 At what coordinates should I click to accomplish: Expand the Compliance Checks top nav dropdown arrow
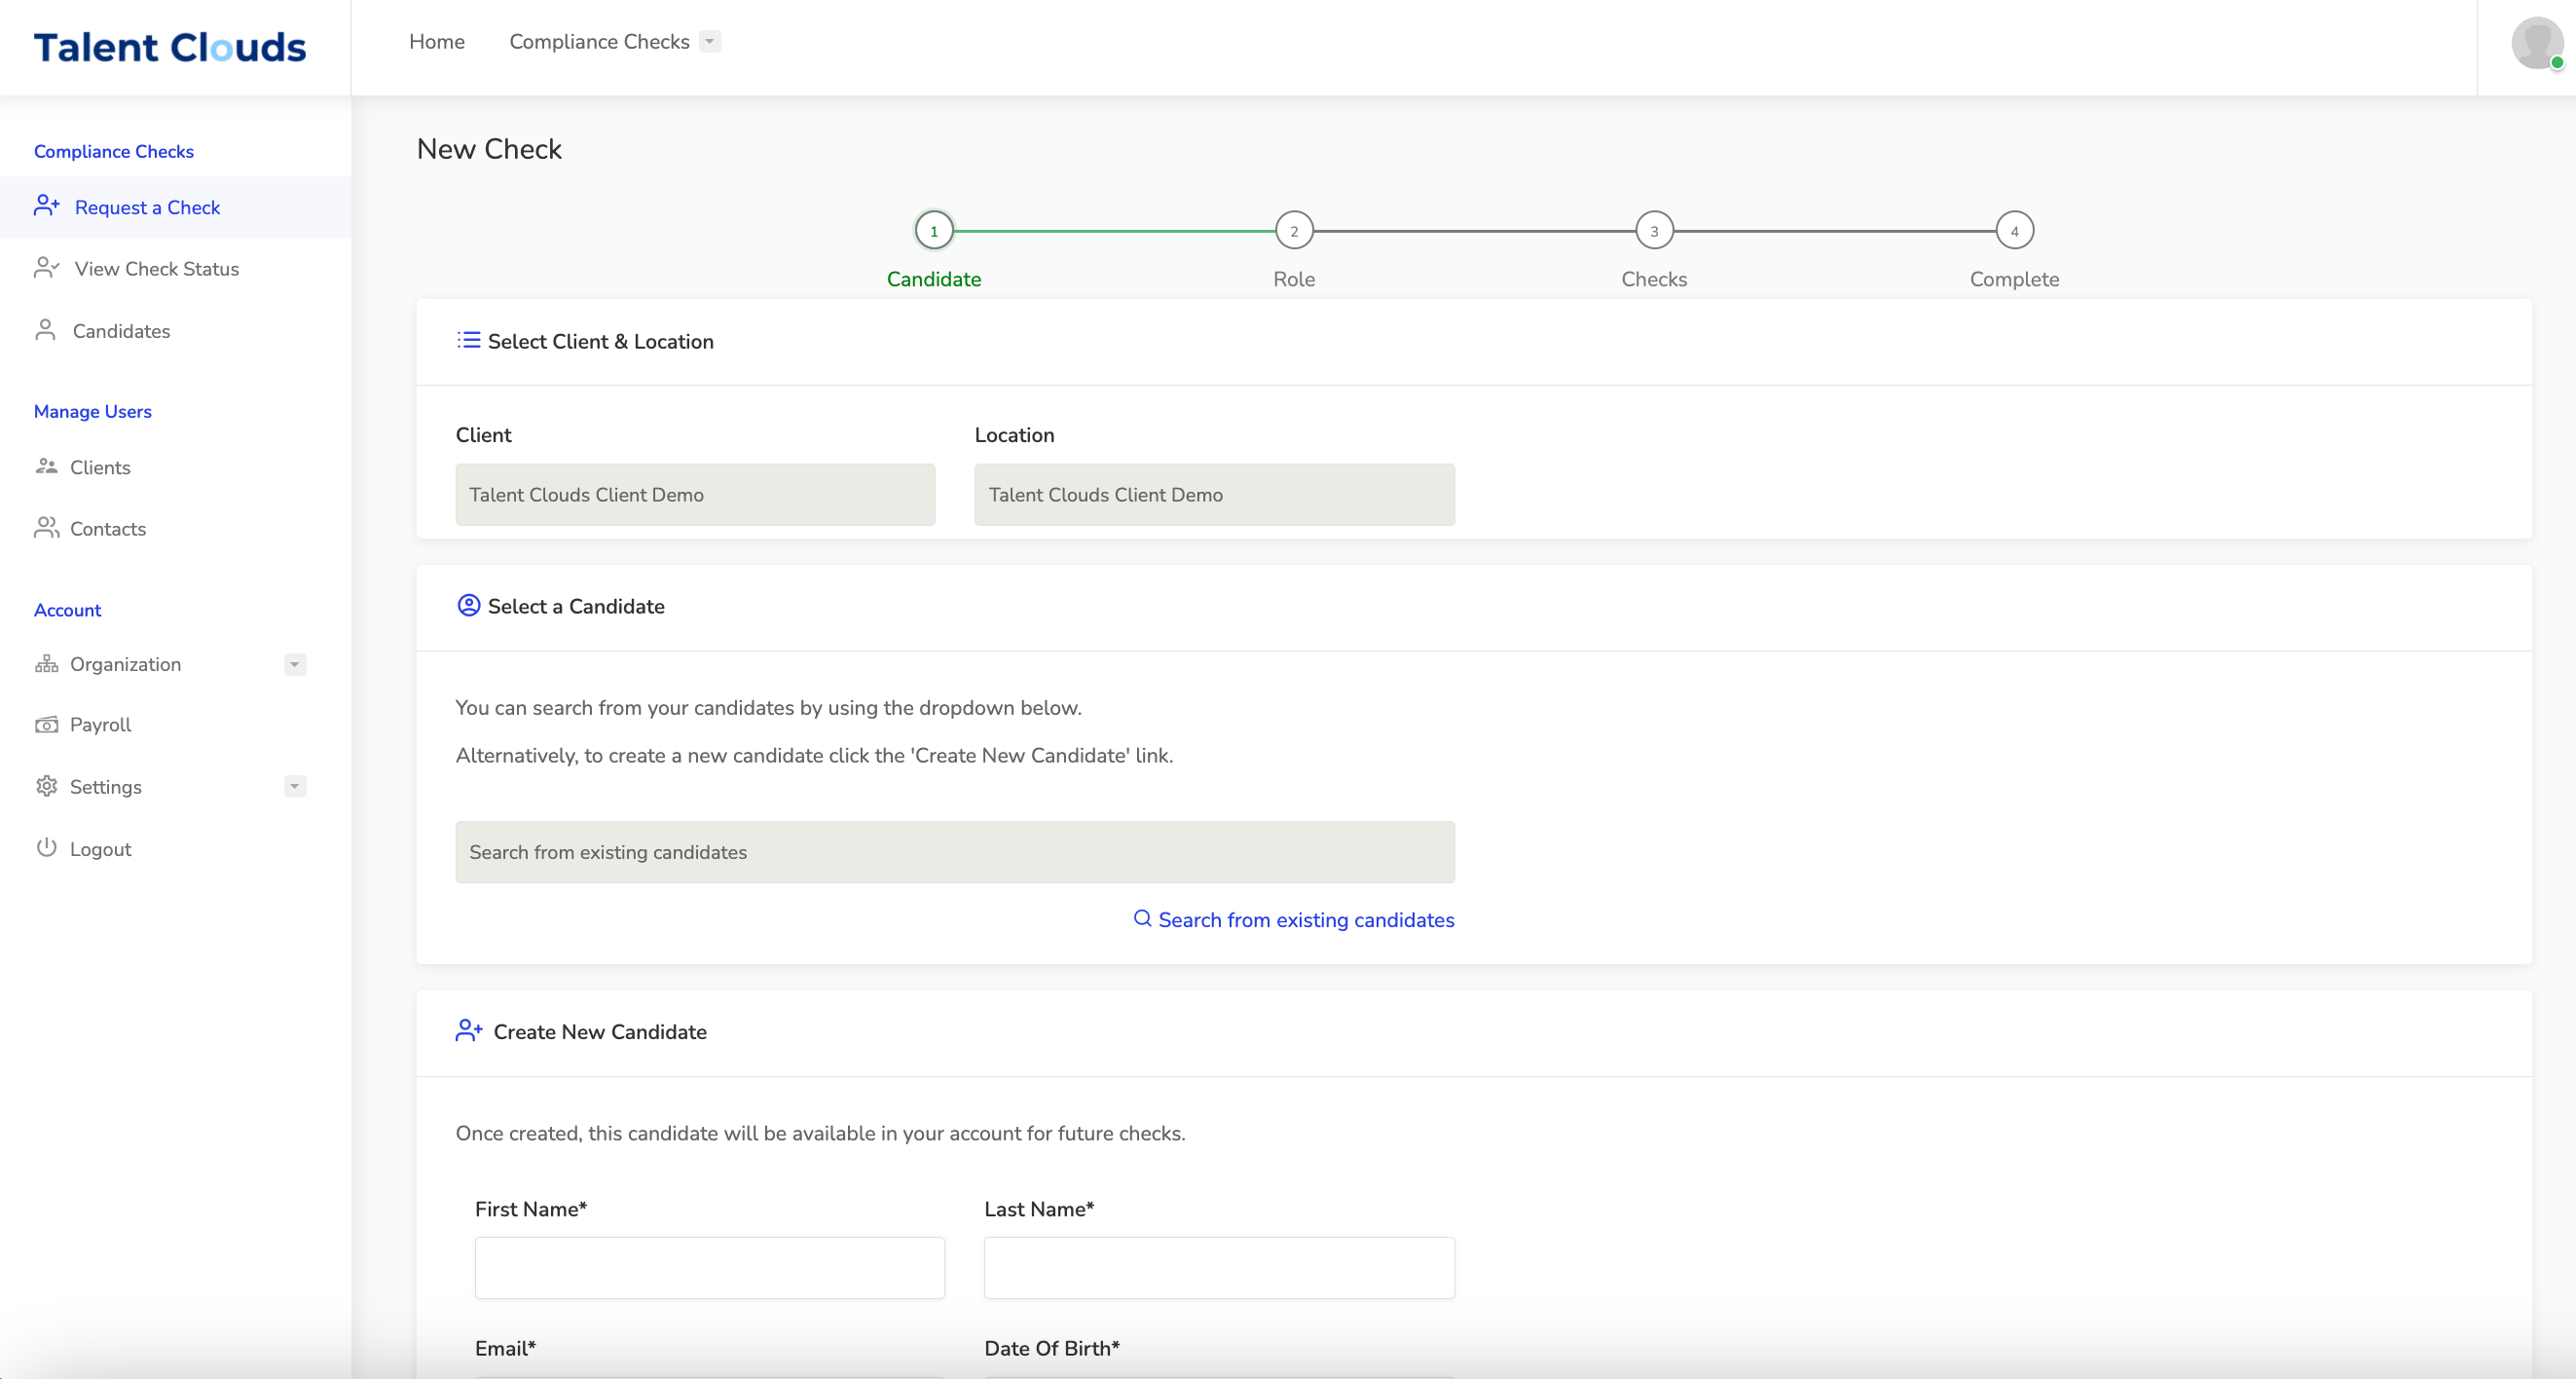(x=709, y=41)
